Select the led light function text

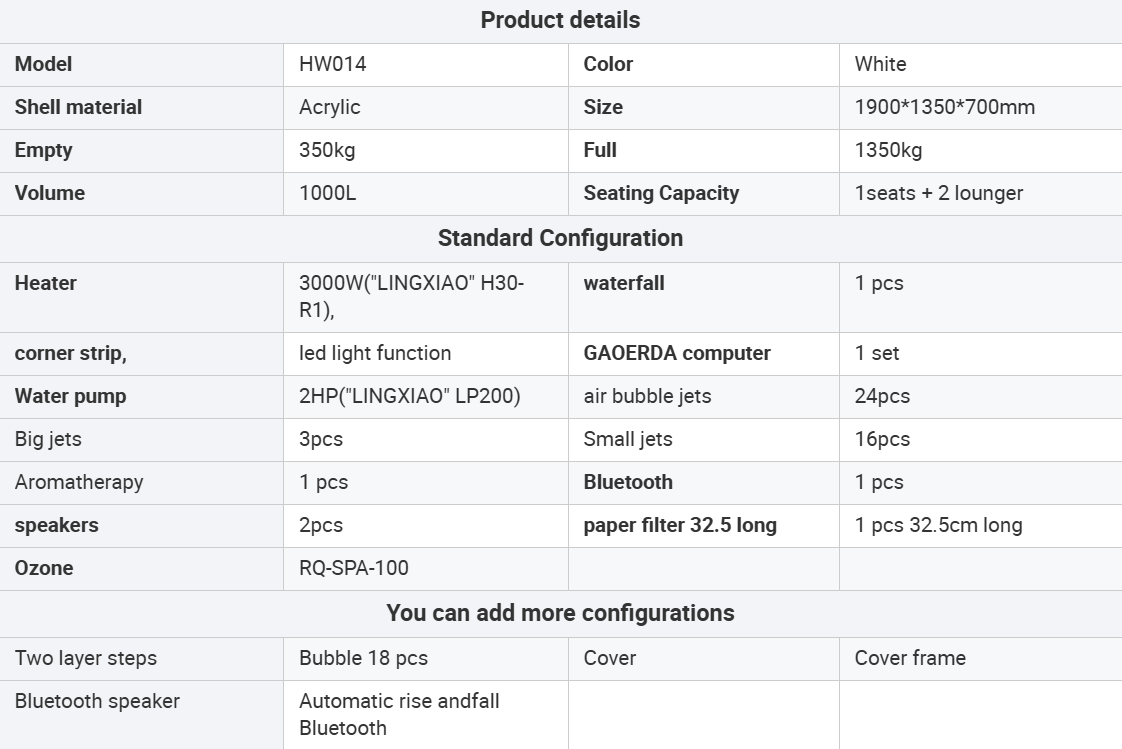[375, 353]
